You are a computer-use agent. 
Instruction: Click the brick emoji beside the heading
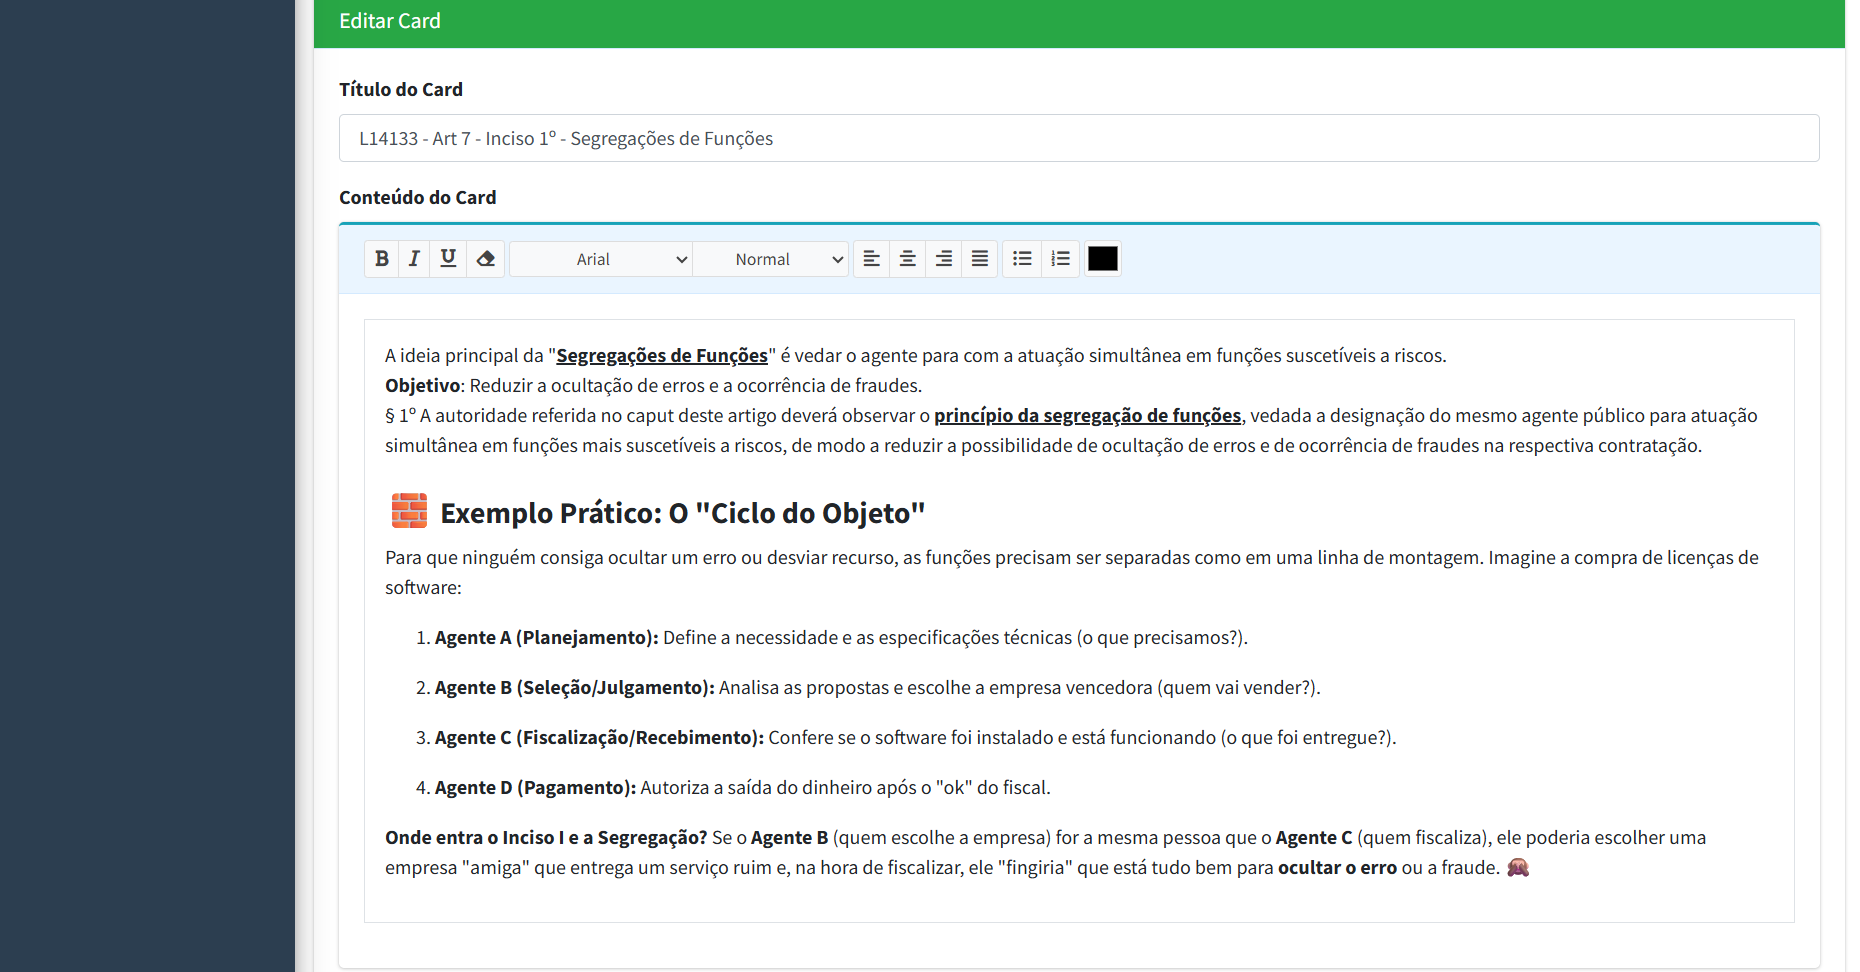click(409, 511)
